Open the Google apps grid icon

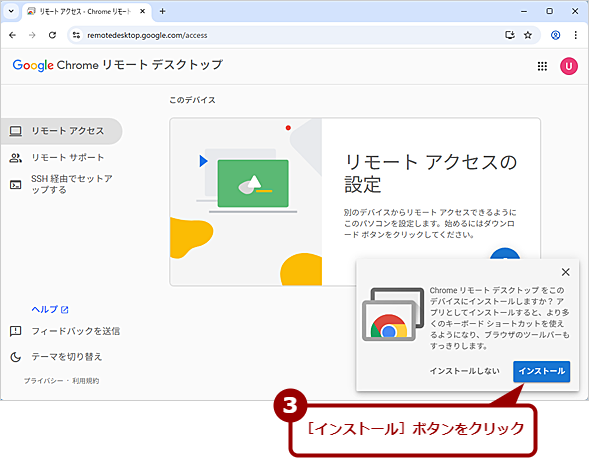(542, 67)
